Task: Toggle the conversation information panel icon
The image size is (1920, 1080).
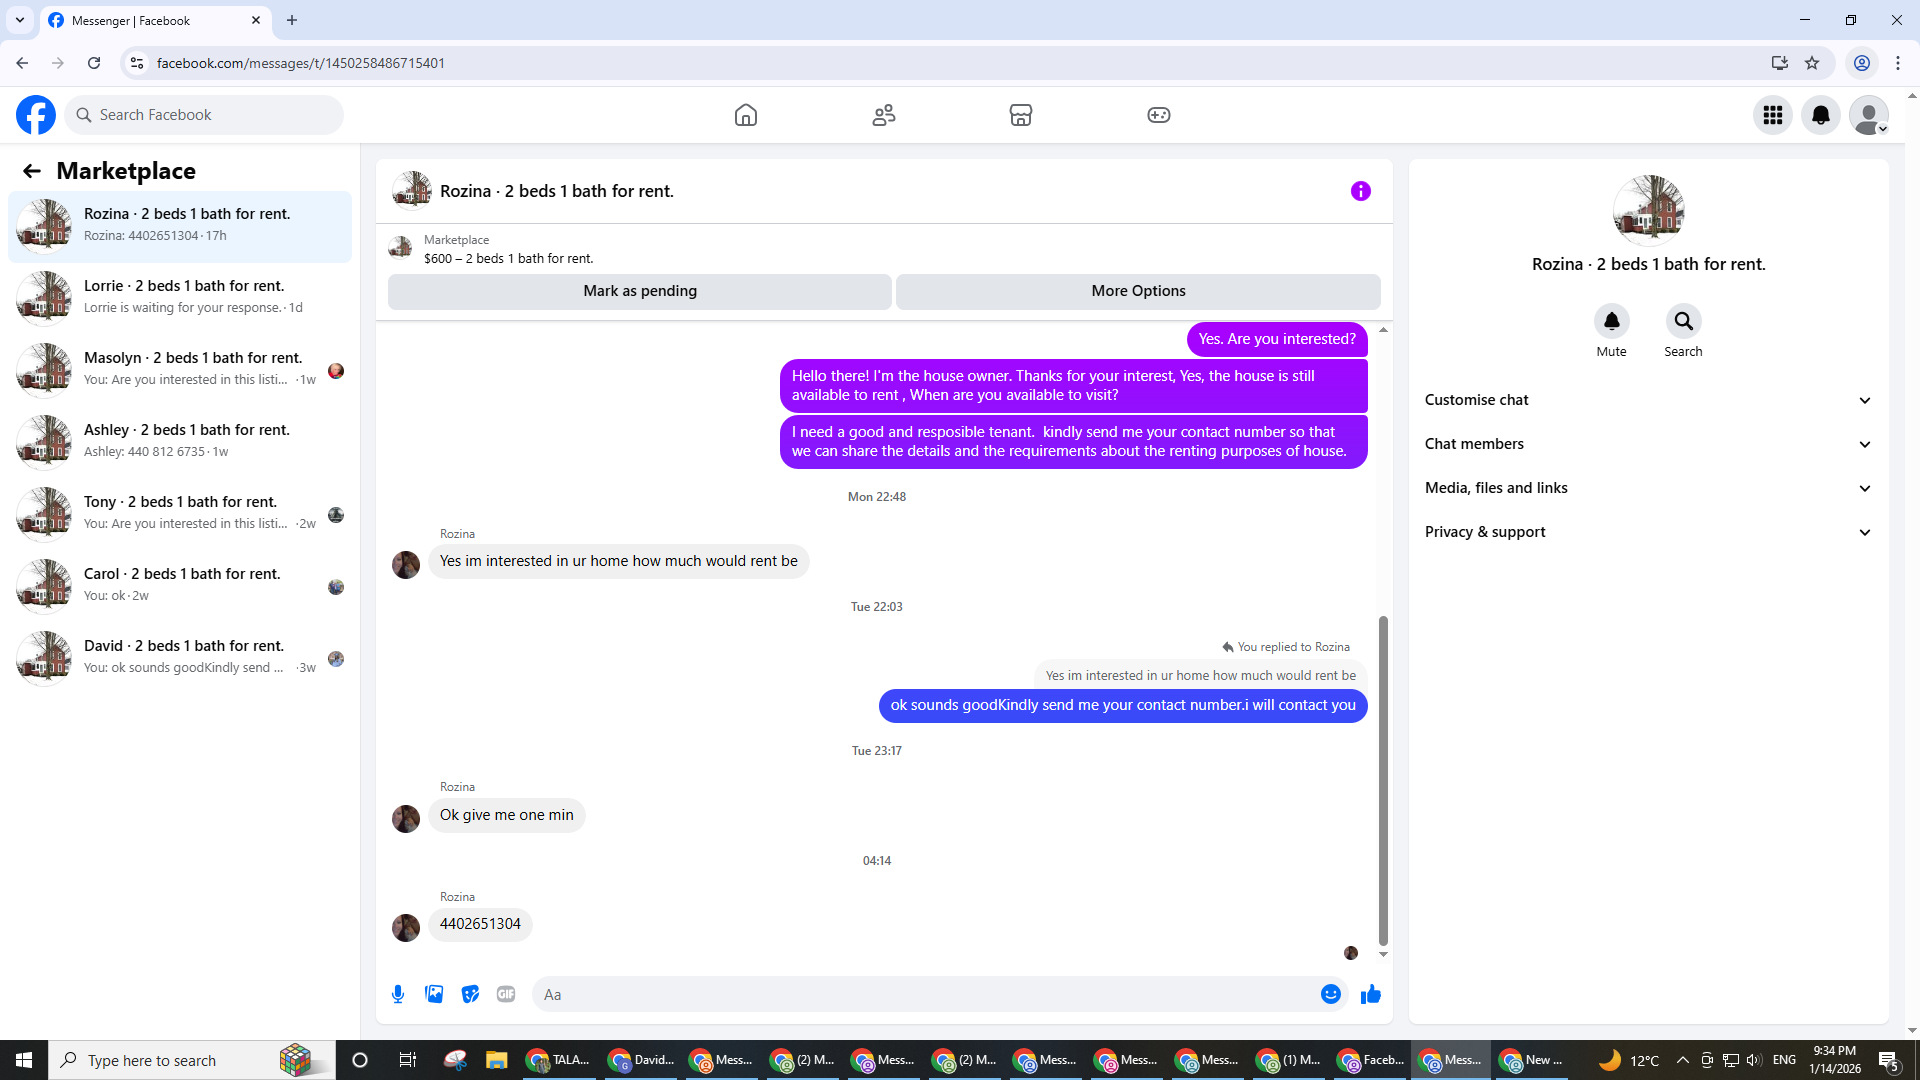Action: point(1360,191)
